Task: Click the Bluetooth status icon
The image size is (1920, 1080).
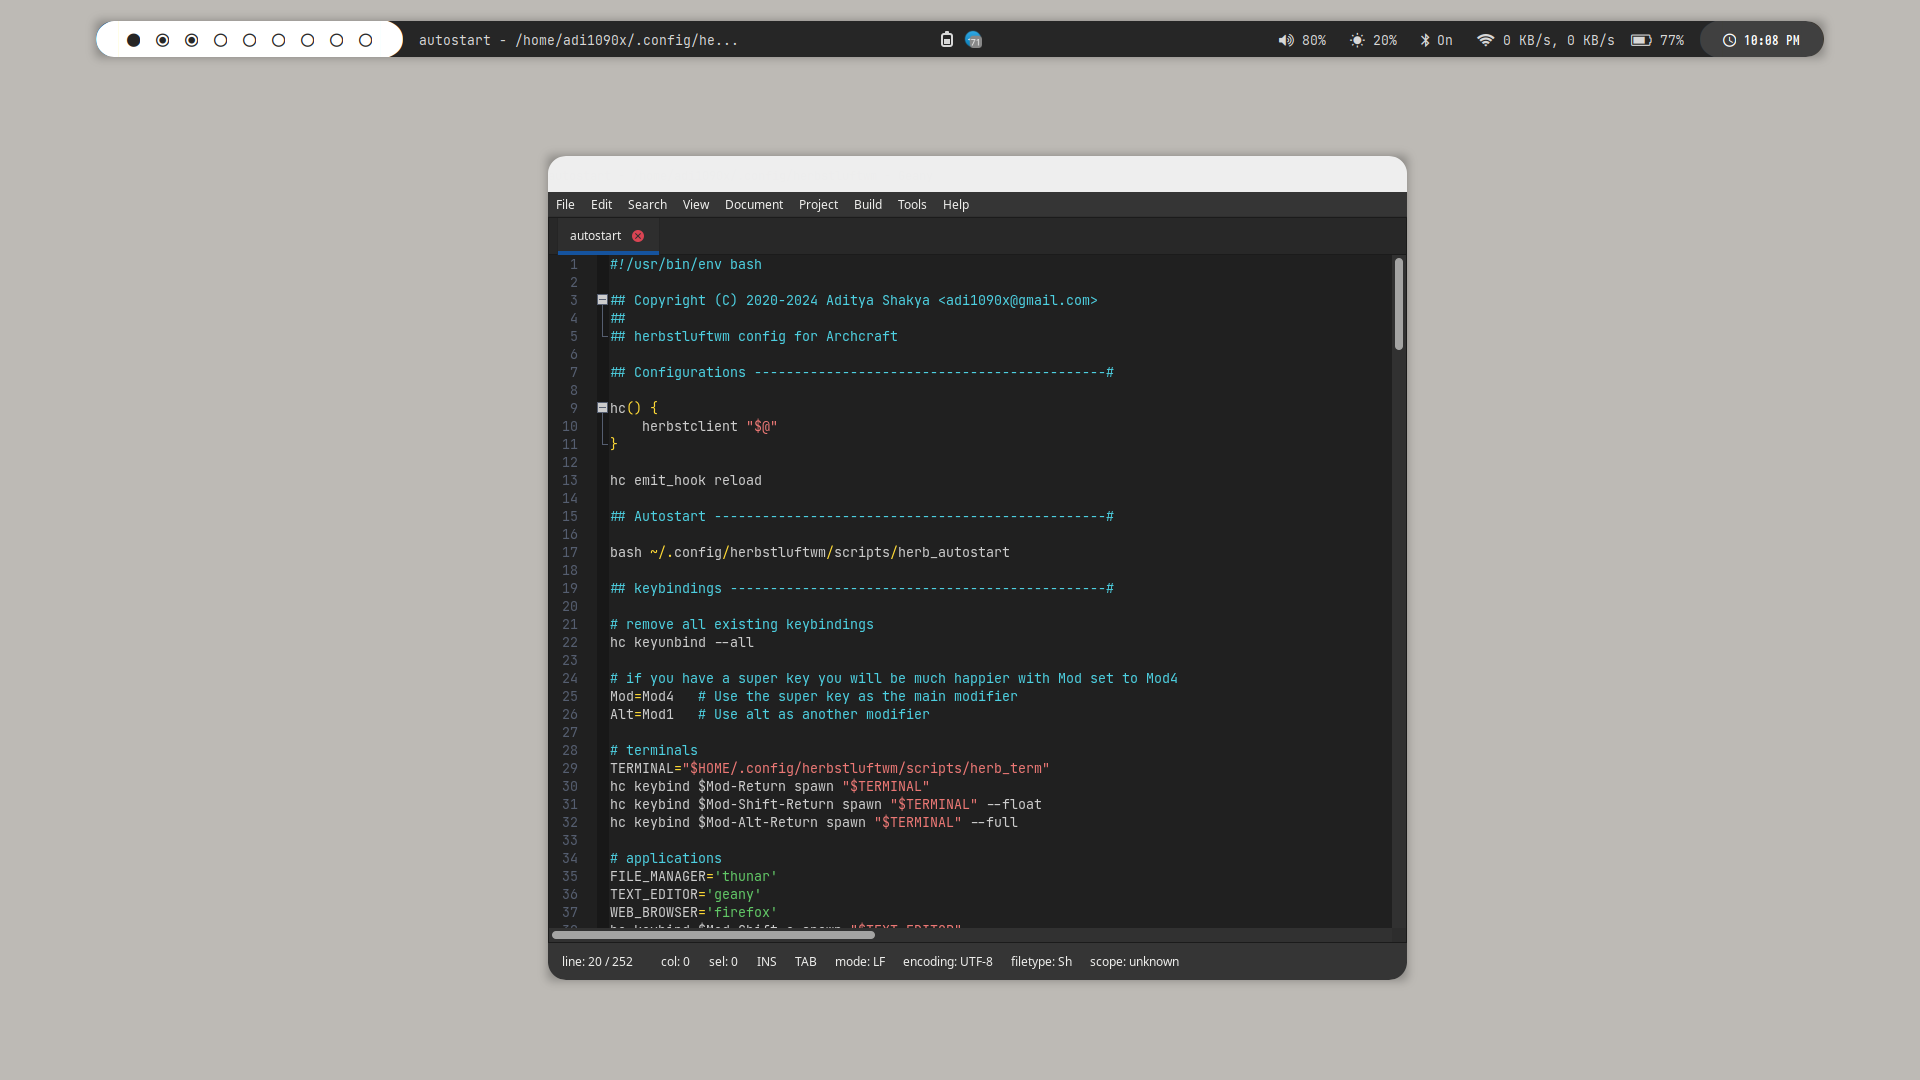Action: [1425, 41]
